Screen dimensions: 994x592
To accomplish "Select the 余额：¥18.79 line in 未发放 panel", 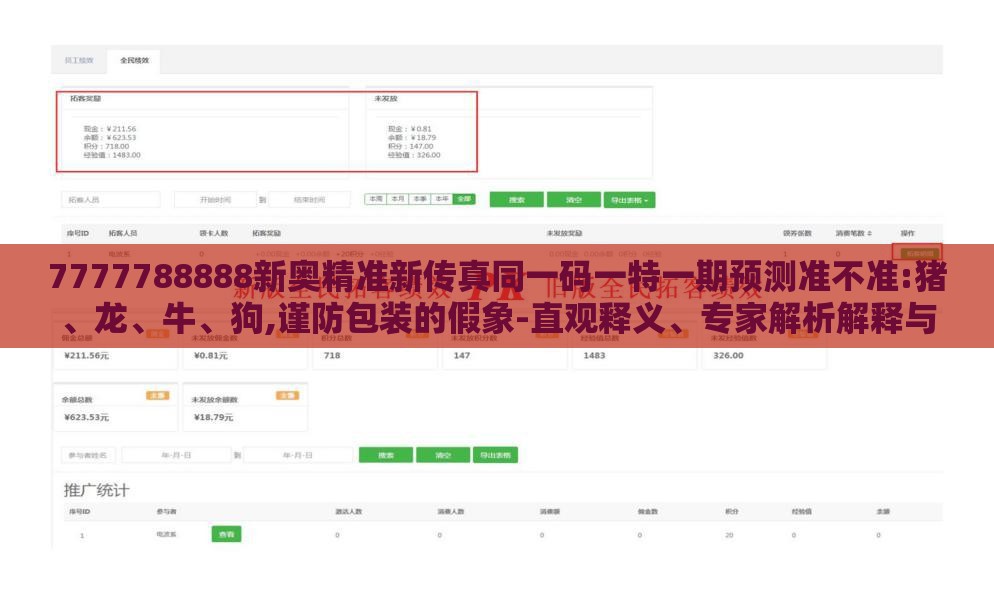I will point(412,138).
